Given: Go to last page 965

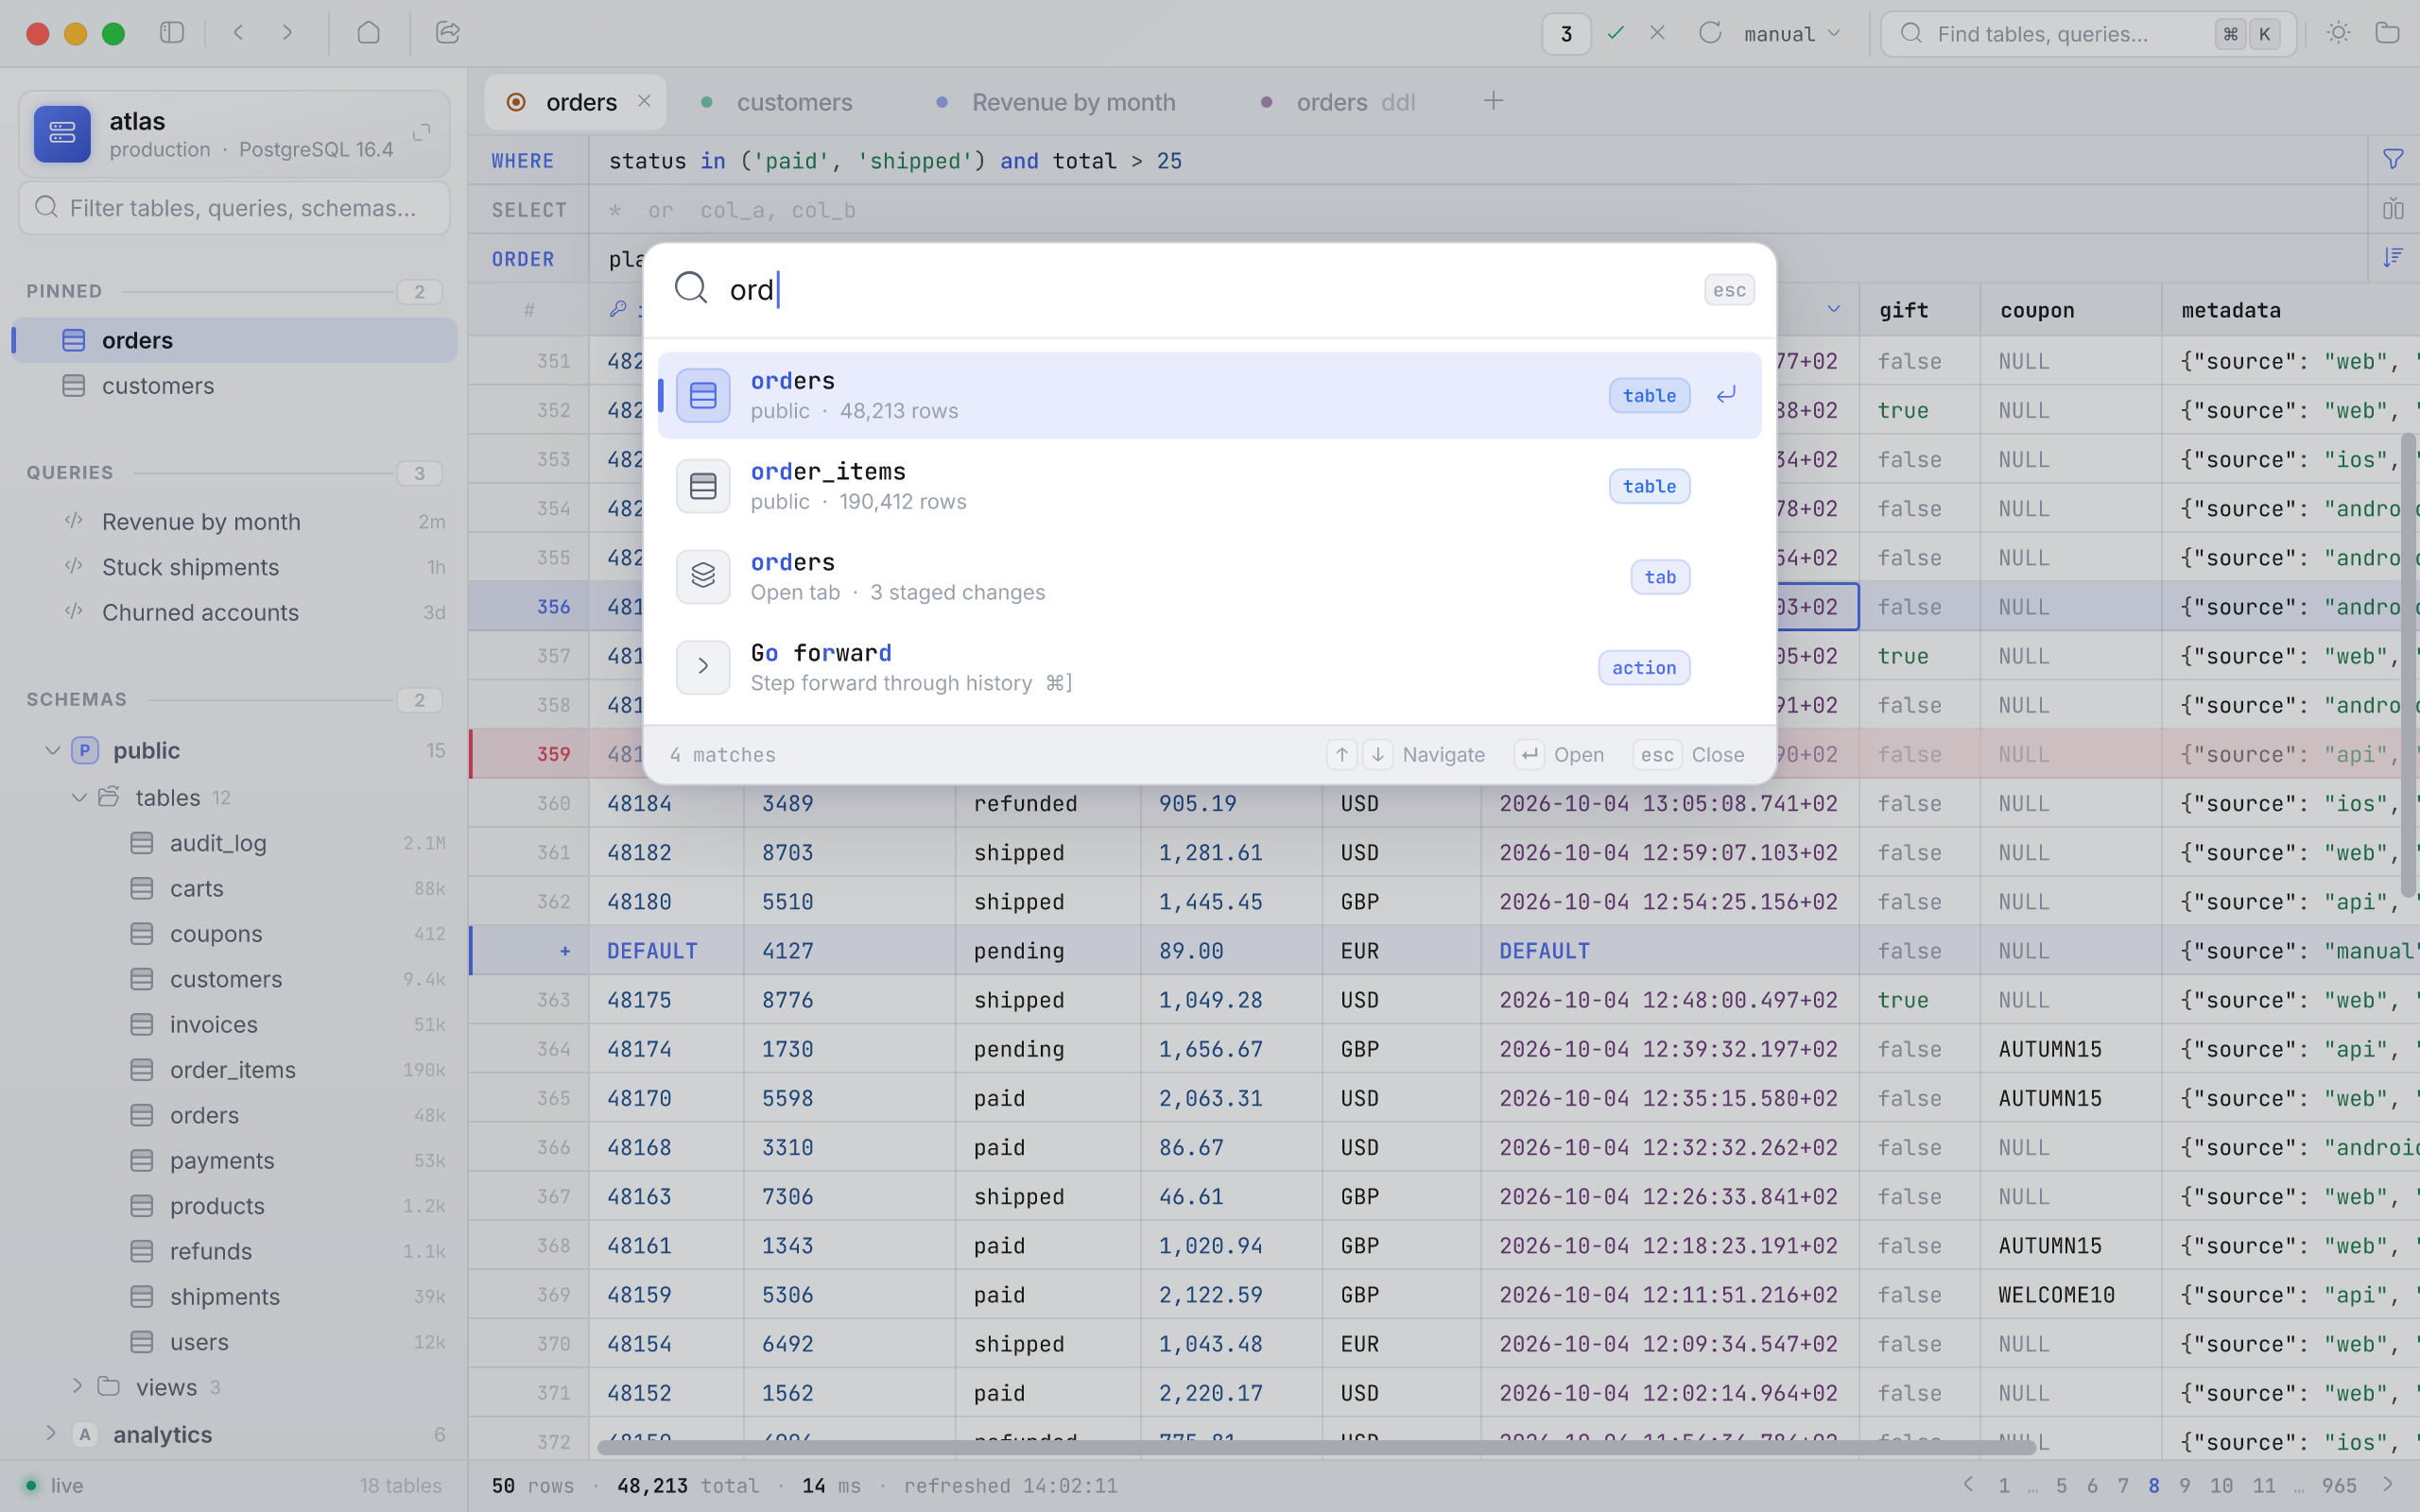Looking at the screenshot, I should tap(2339, 1485).
